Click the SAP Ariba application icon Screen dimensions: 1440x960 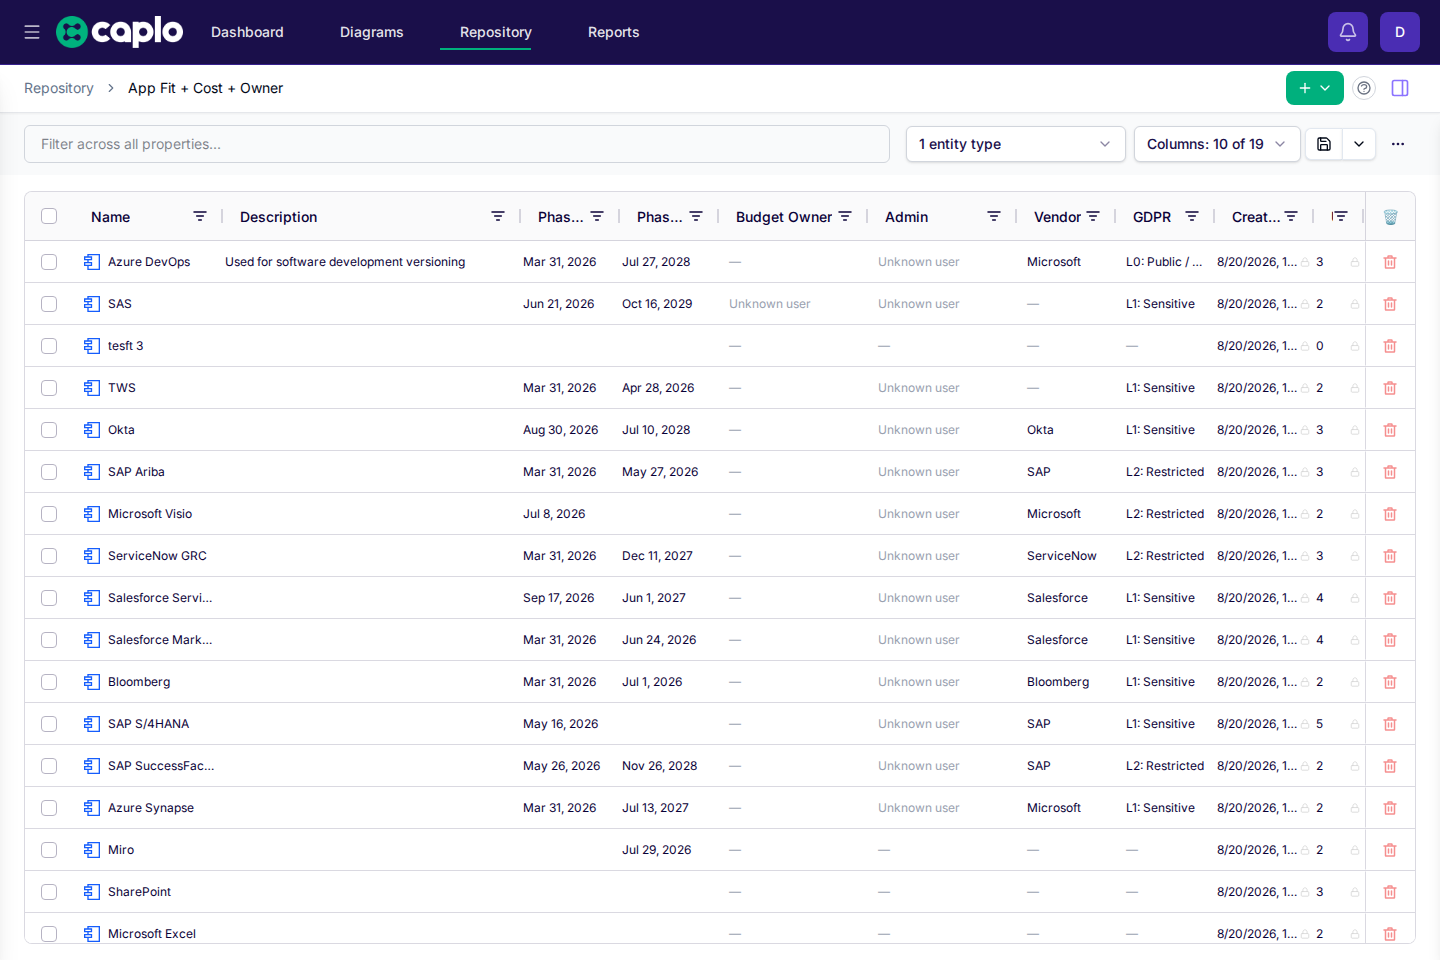pos(92,472)
